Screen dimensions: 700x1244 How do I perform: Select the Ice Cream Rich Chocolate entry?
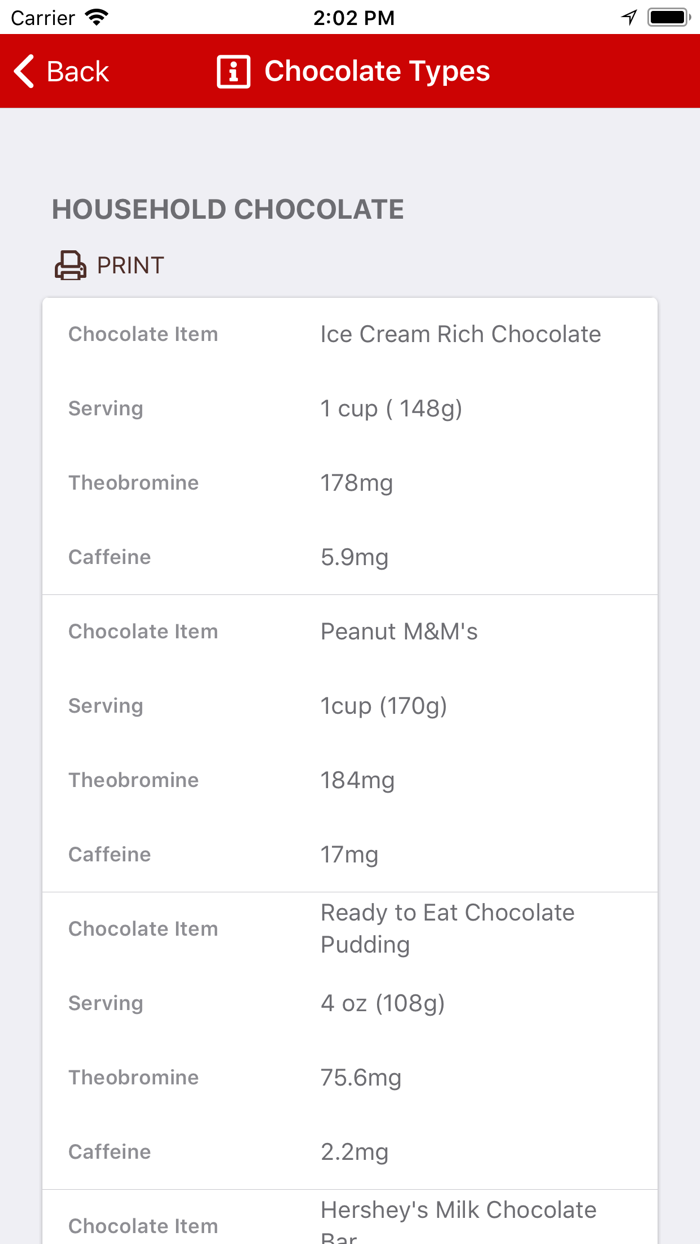click(460, 333)
